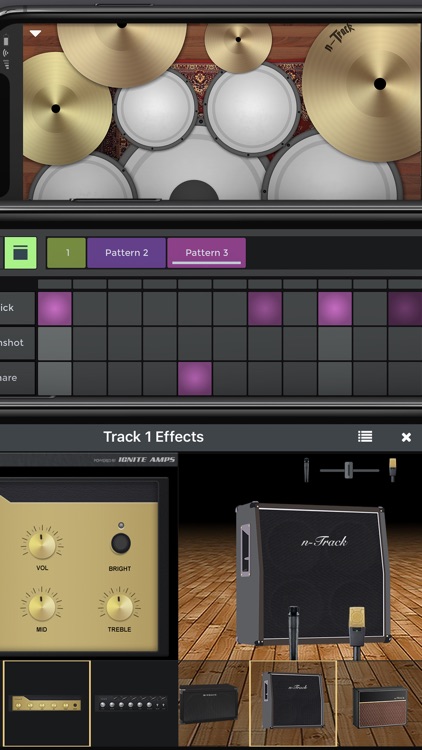Select the gold amp head thumbnail

[46, 704]
